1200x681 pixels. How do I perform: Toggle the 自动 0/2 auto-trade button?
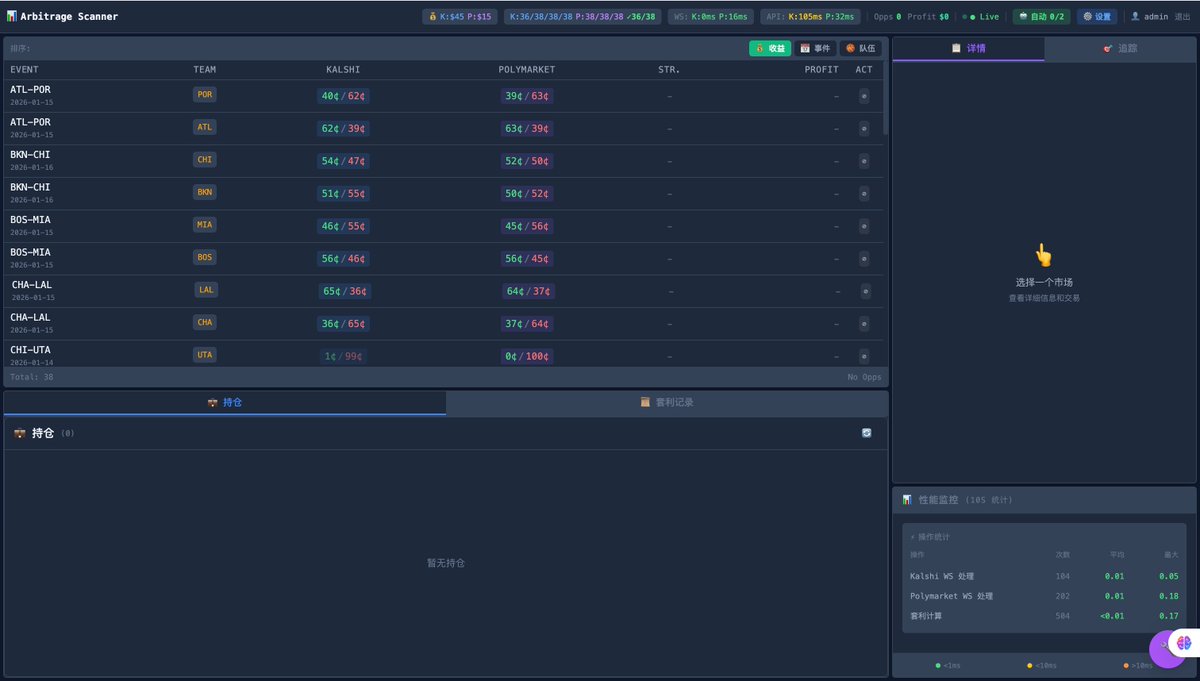point(1041,16)
